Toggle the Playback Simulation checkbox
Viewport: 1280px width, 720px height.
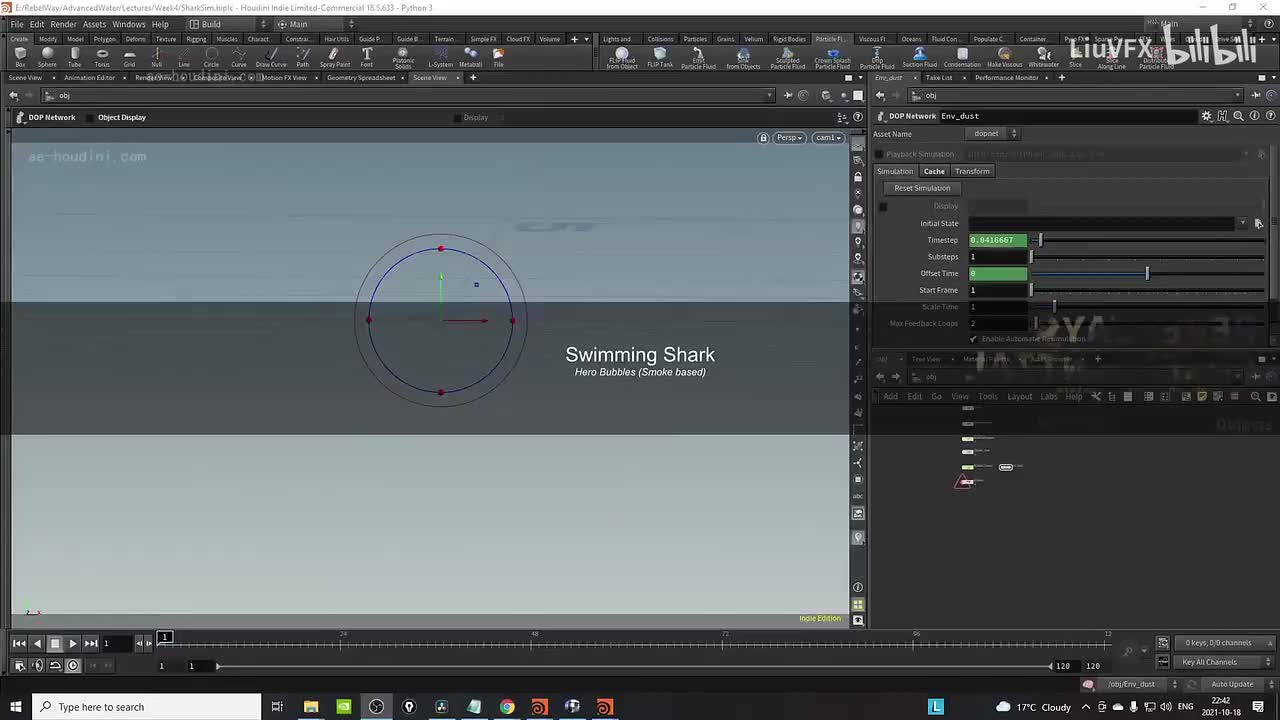click(x=879, y=154)
